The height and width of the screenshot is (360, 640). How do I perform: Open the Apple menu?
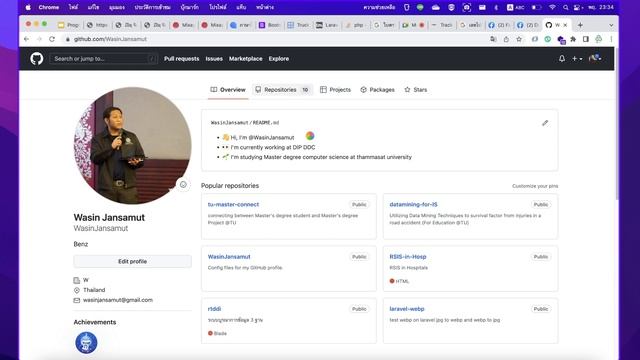(x=28, y=7)
